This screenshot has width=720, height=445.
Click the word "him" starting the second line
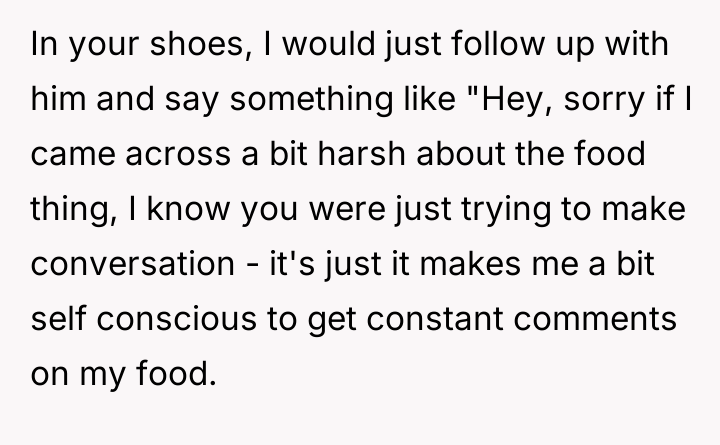click(59, 103)
